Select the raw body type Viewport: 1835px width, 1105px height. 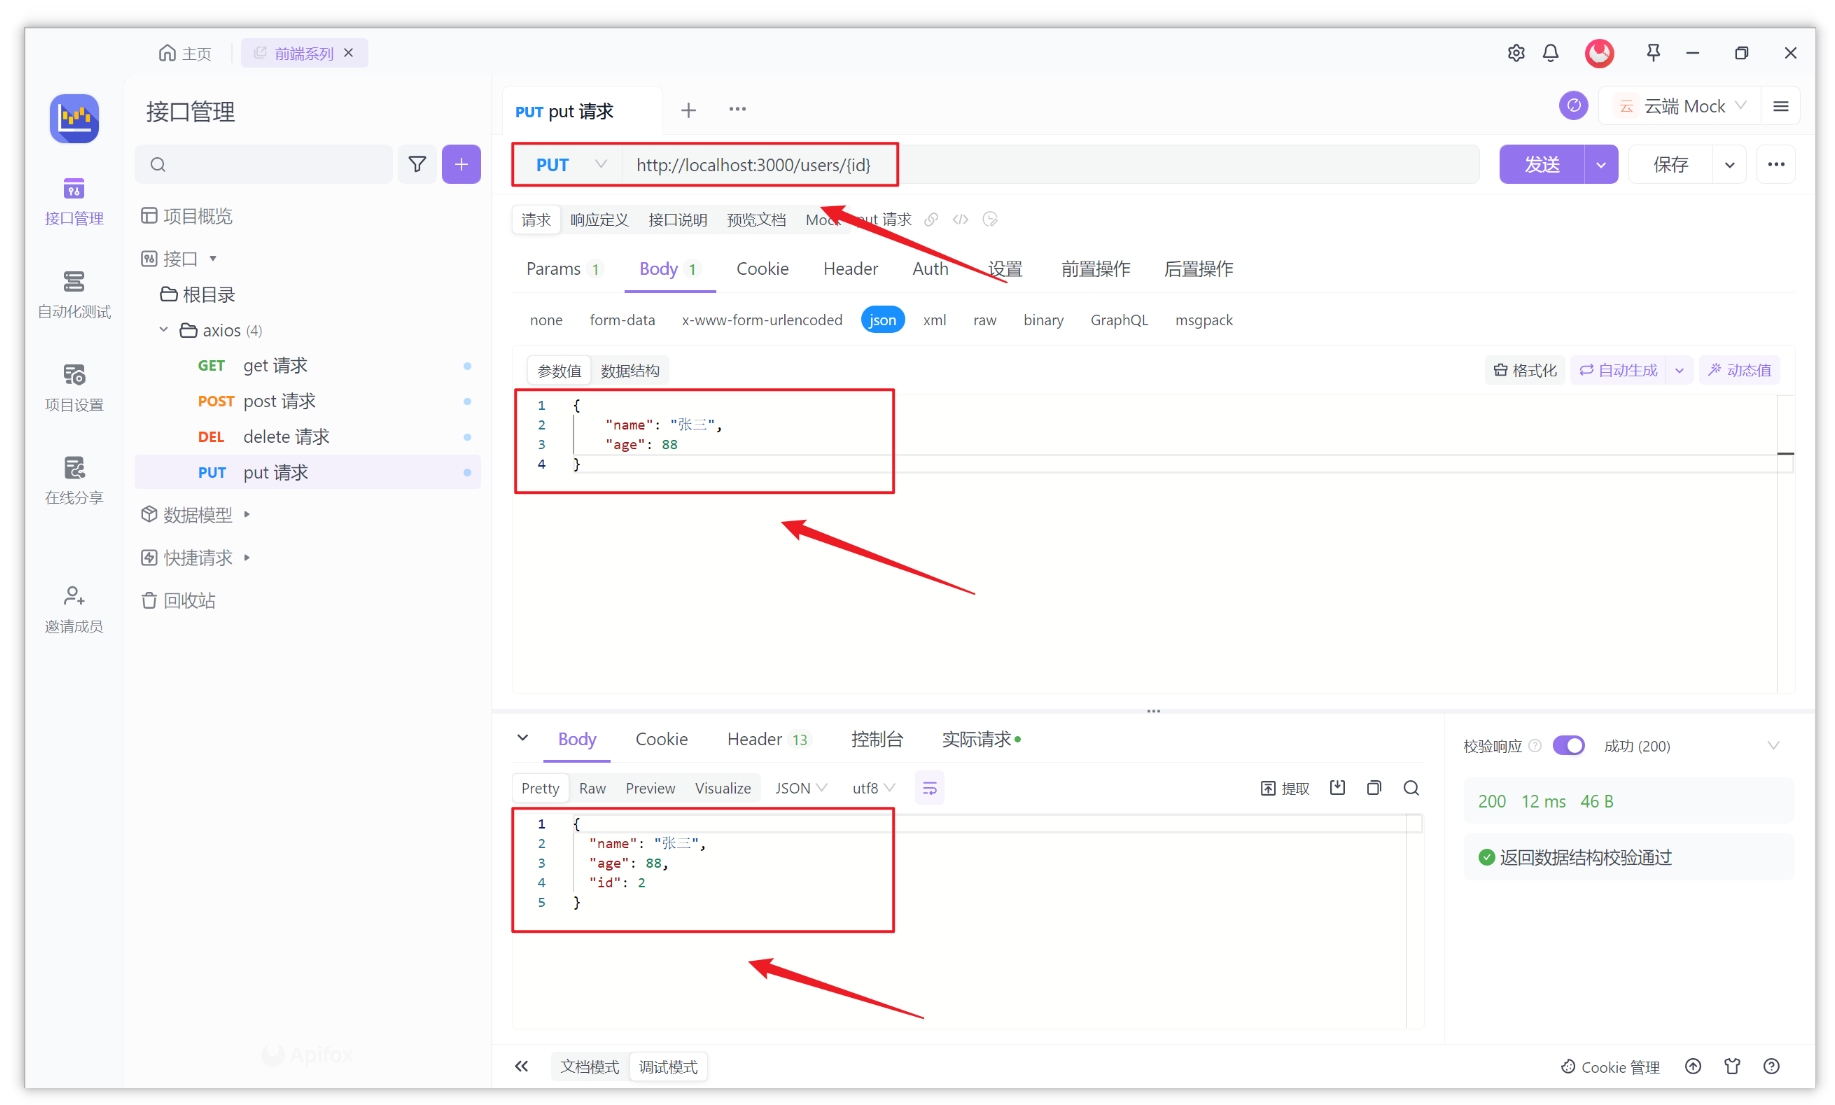(x=985, y=320)
